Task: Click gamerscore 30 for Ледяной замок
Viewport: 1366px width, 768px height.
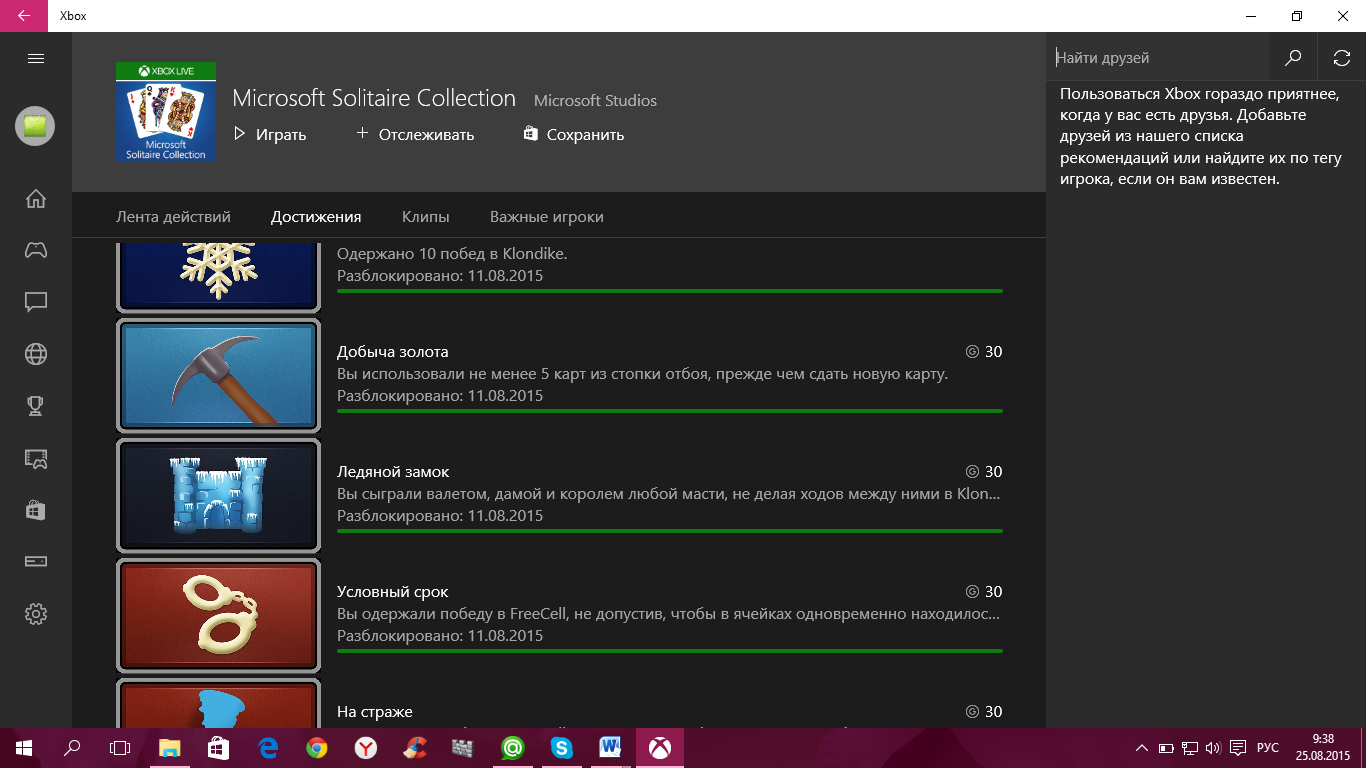Action: 984,472
